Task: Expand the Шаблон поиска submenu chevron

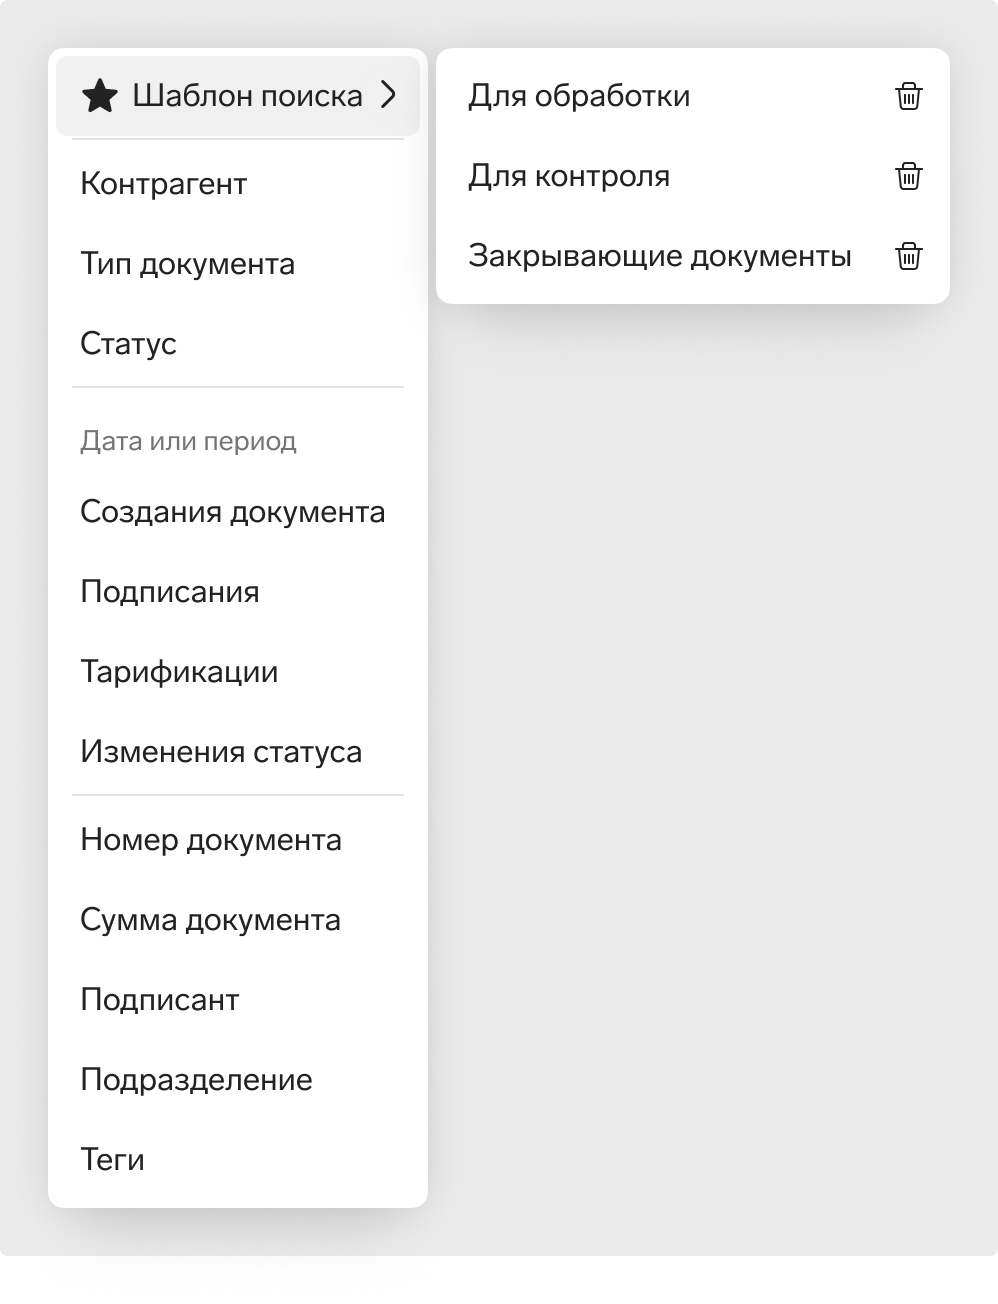Action: [x=388, y=95]
